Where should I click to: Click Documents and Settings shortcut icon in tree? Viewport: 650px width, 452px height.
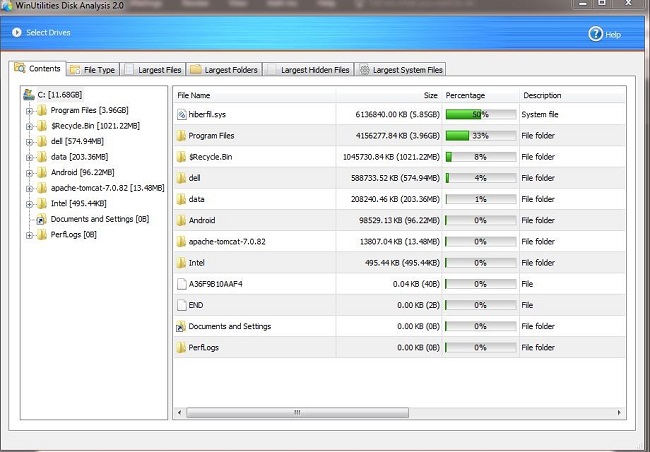41,219
